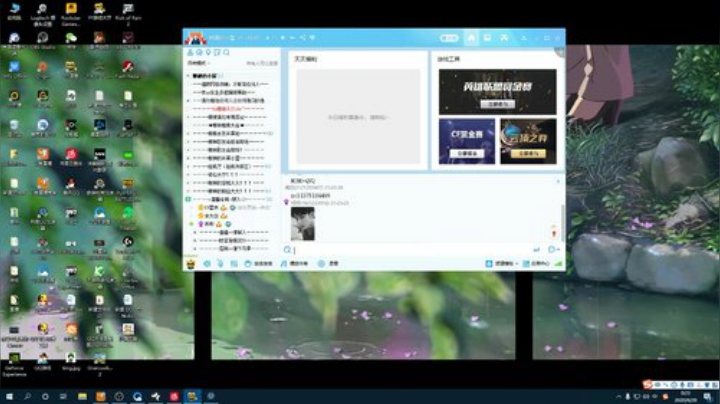This screenshot has width=720, height=404.
Task: Click the green signal bars icon
Action: (x=558, y=264)
